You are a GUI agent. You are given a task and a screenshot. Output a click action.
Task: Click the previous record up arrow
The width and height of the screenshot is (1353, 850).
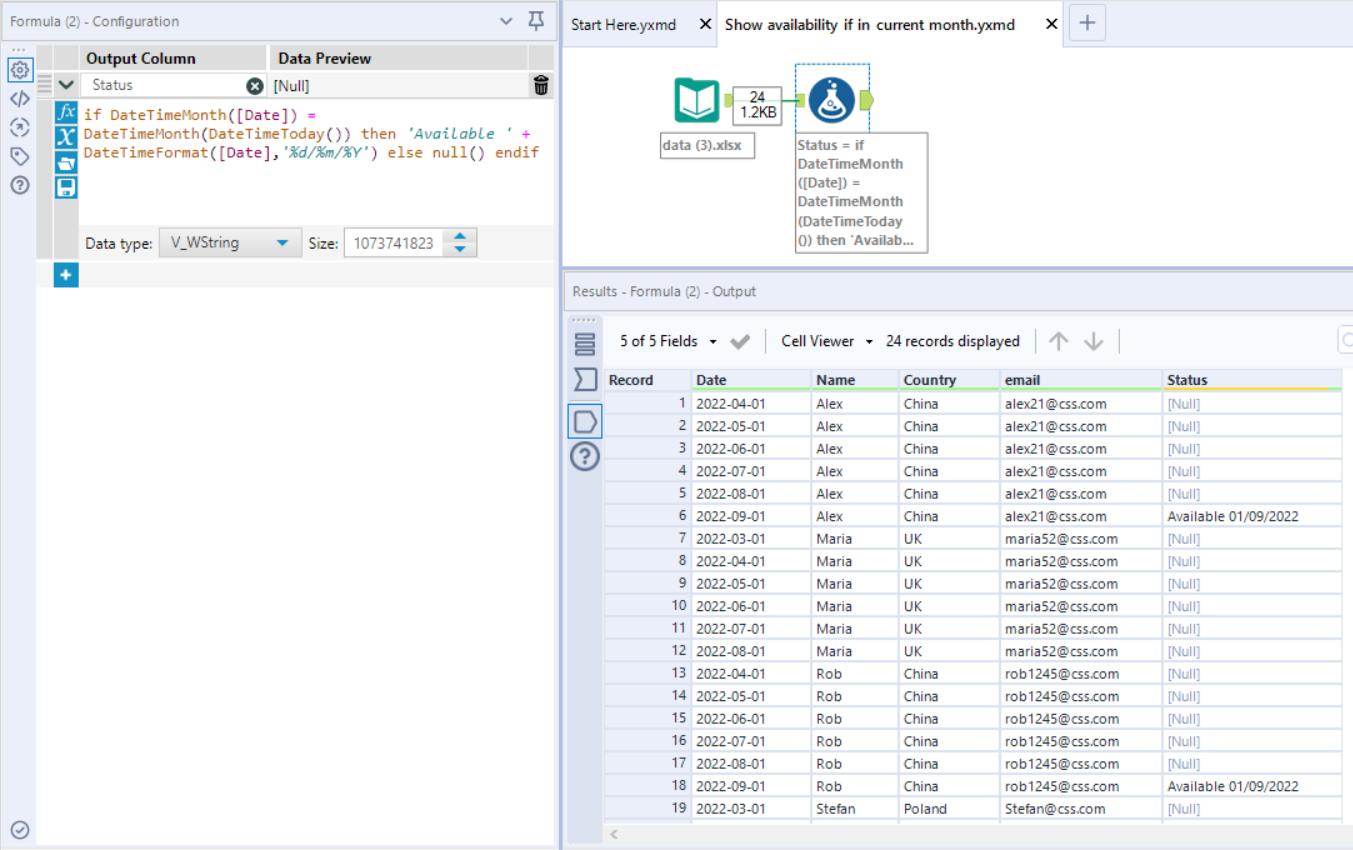tap(1058, 341)
